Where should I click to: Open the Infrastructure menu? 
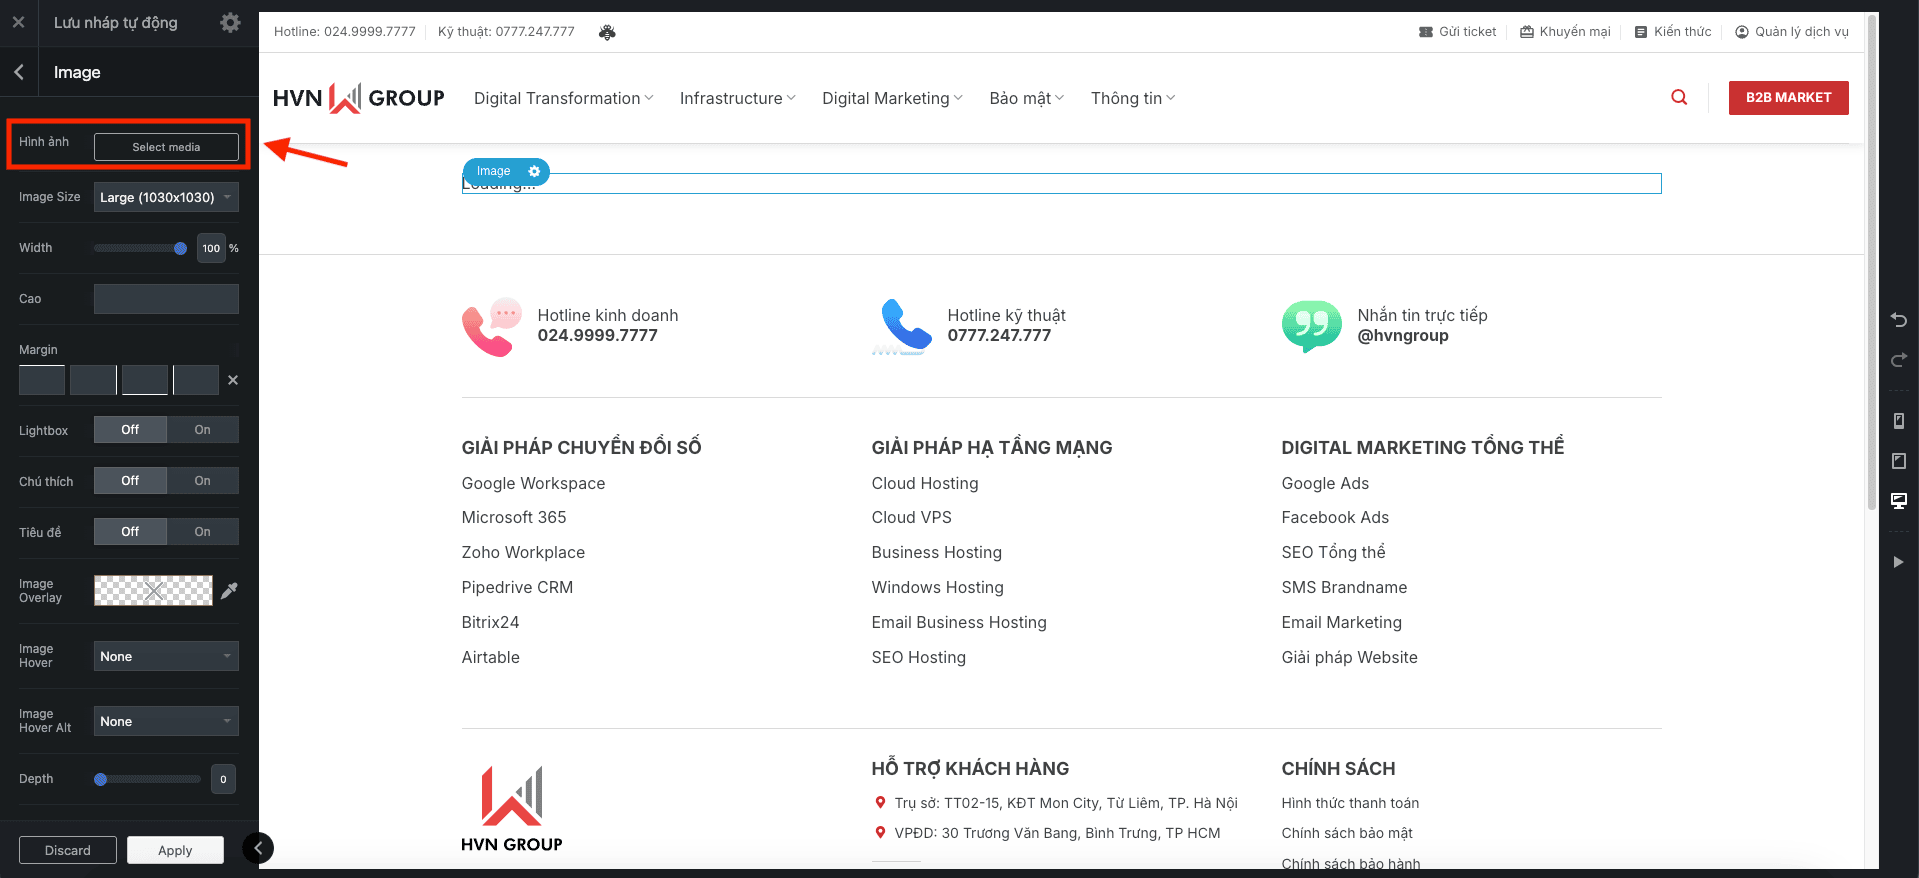pyautogui.click(x=737, y=98)
